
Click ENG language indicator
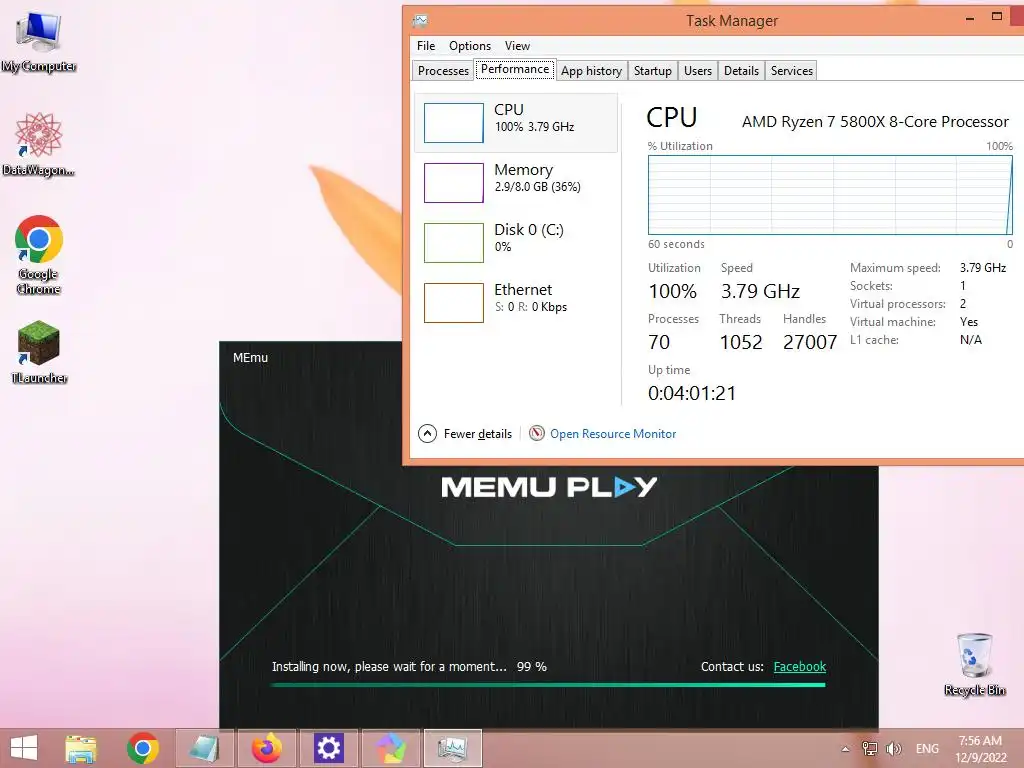pos(927,748)
